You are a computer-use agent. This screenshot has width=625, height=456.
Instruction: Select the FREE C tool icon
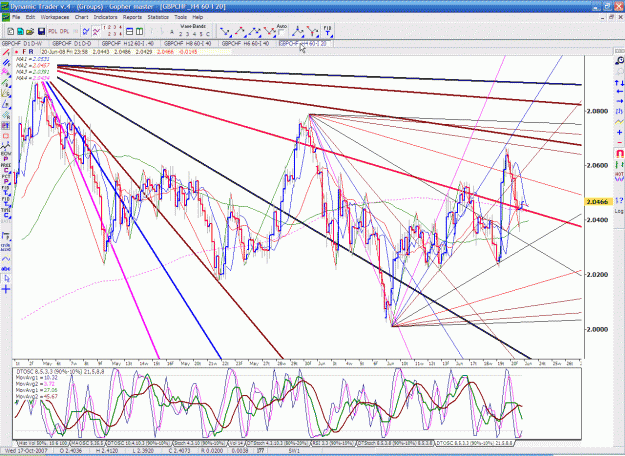[x=6, y=168]
